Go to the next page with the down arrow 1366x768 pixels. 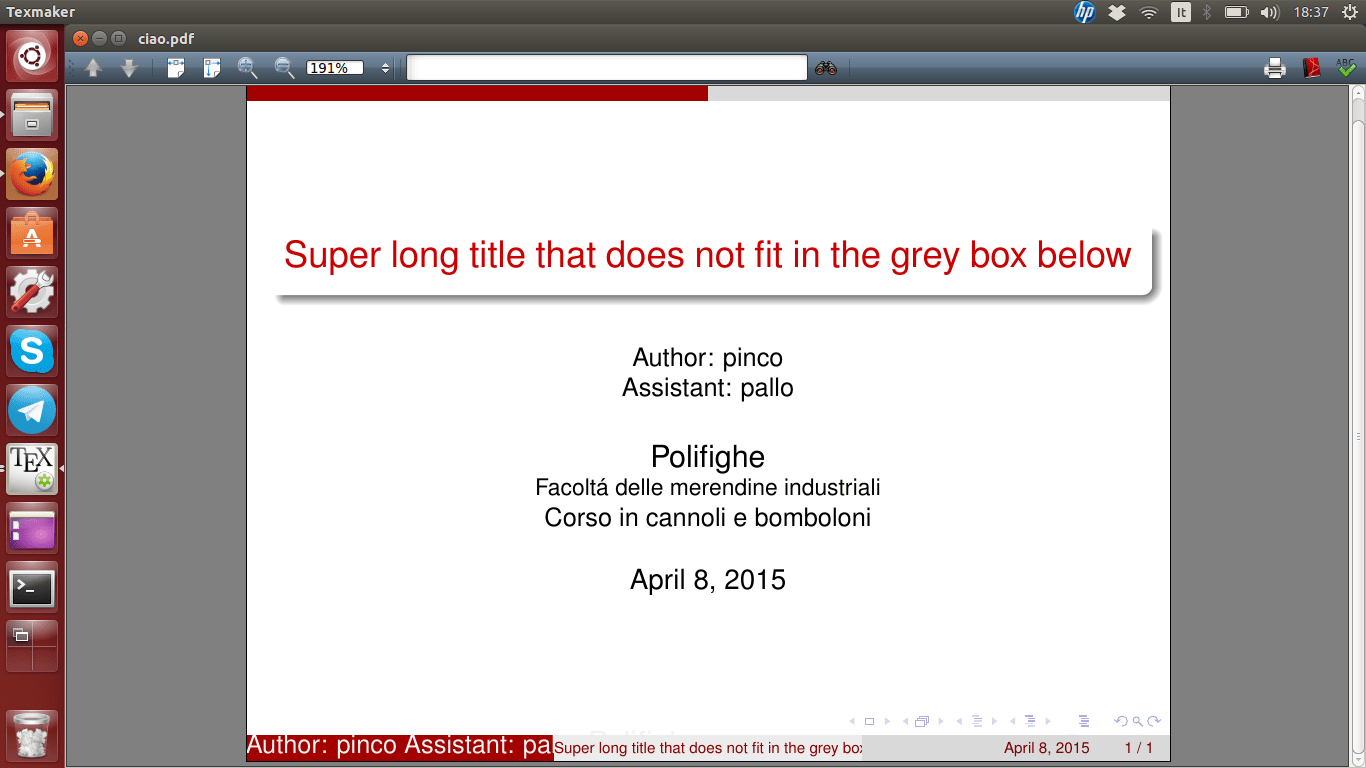click(128, 68)
